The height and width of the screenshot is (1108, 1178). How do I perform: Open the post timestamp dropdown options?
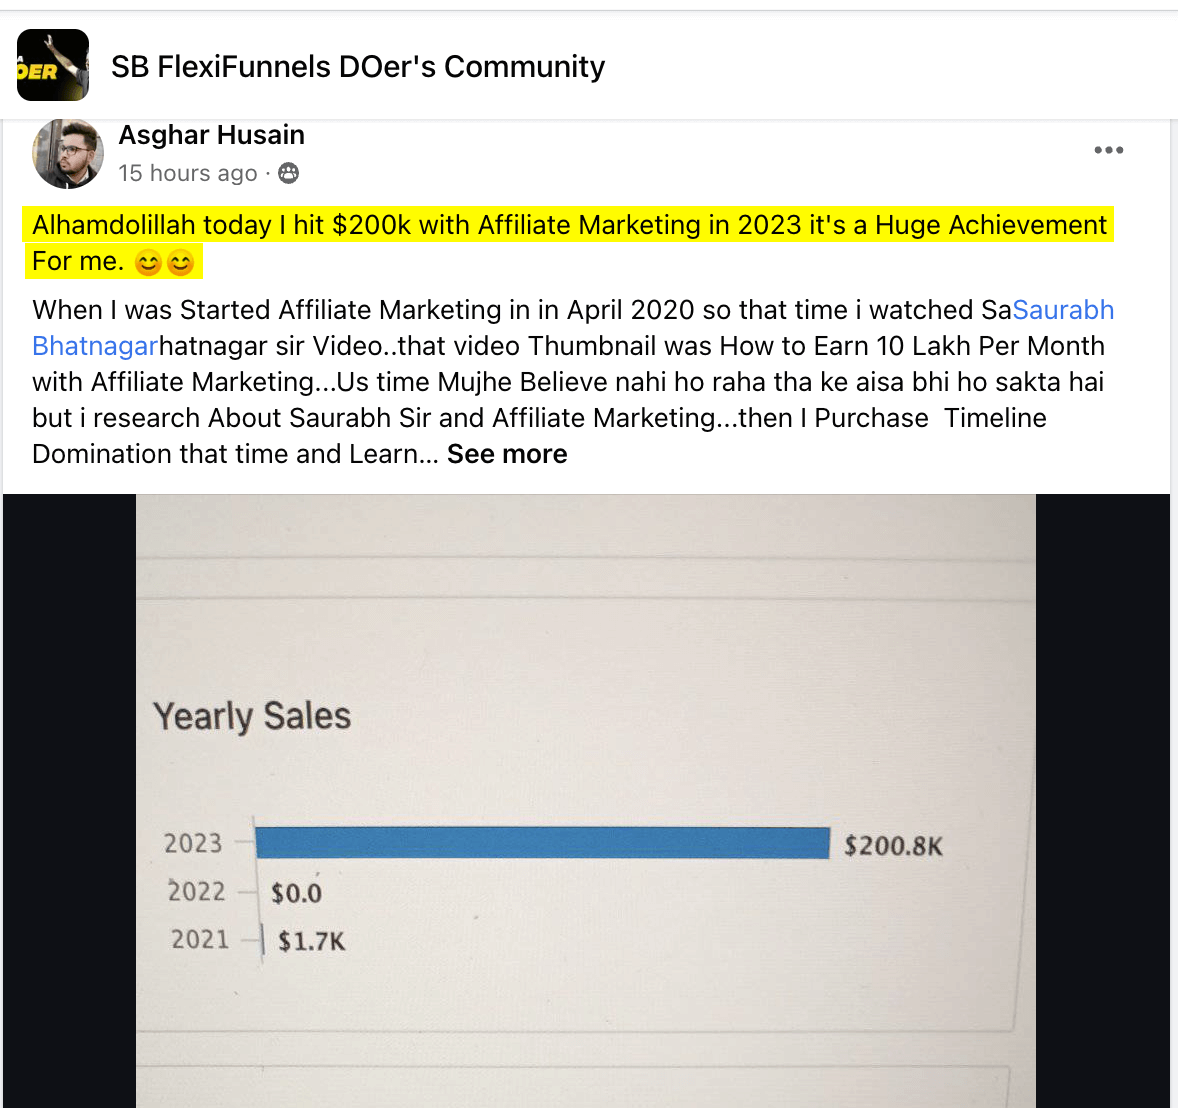coord(188,173)
